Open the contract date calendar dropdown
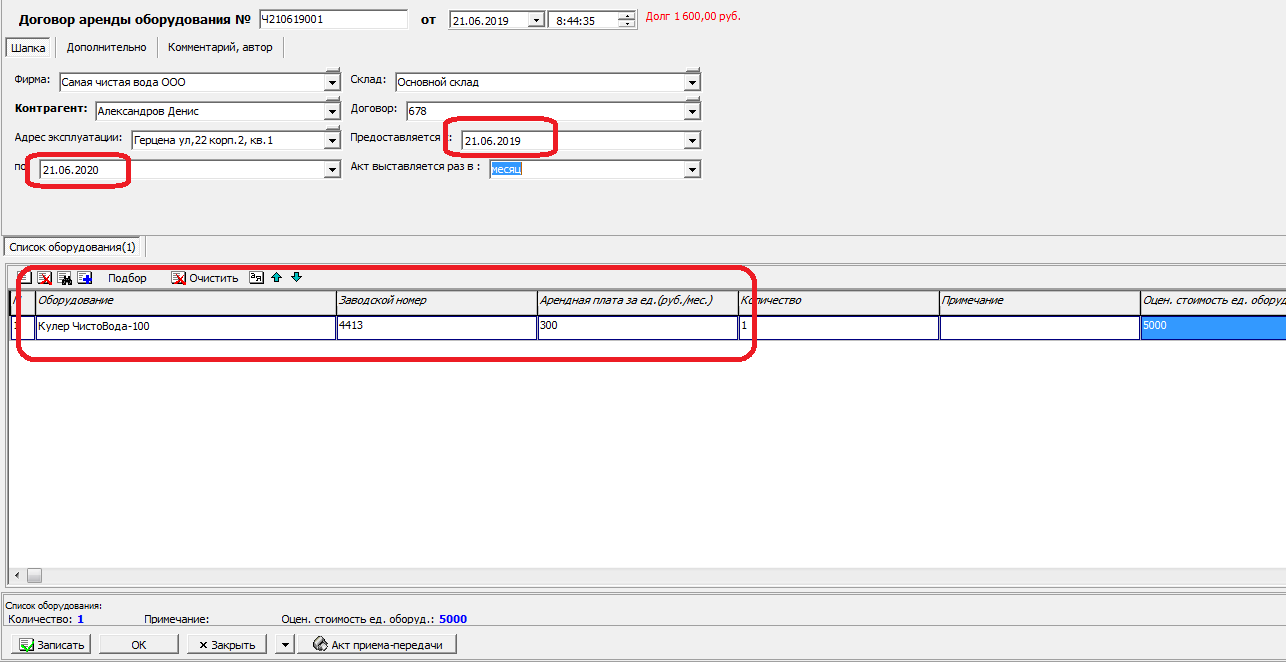The image size is (1286, 662). click(x=536, y=19)
